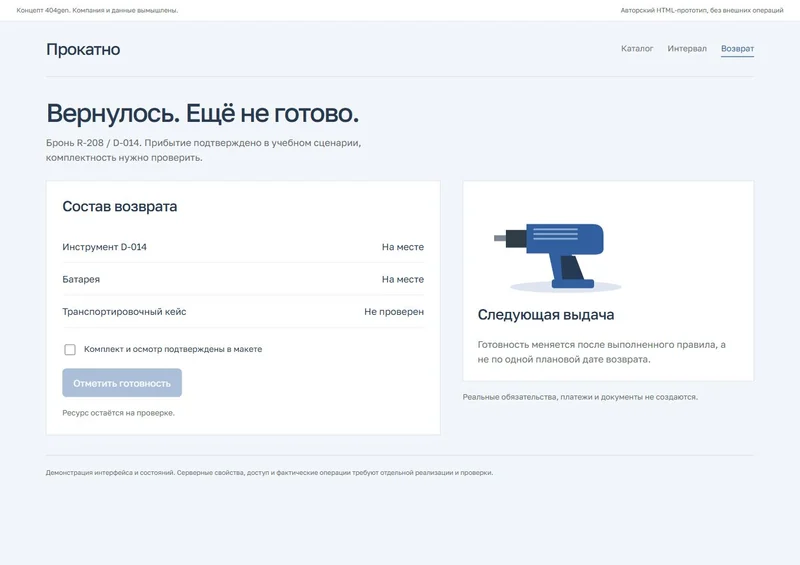Click the Концепт 404gen top banner text

click(97, 10)
